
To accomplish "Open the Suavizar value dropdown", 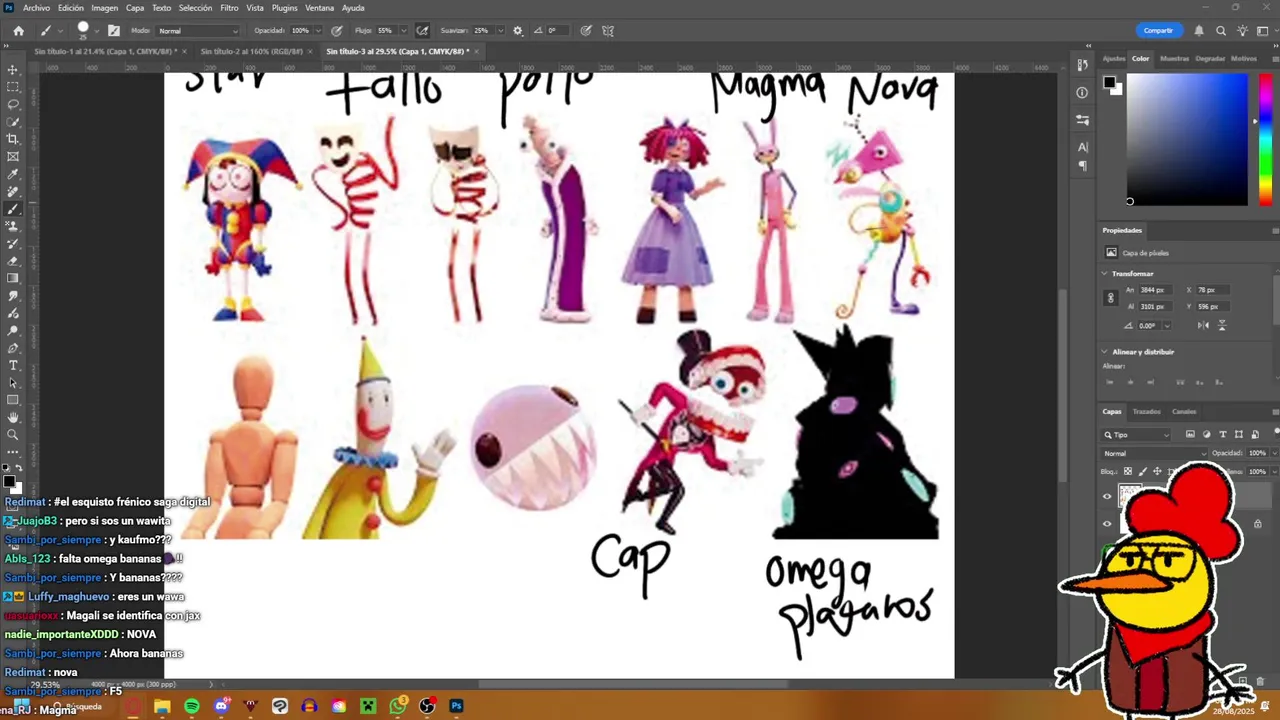I will click(x=500, y=31).
